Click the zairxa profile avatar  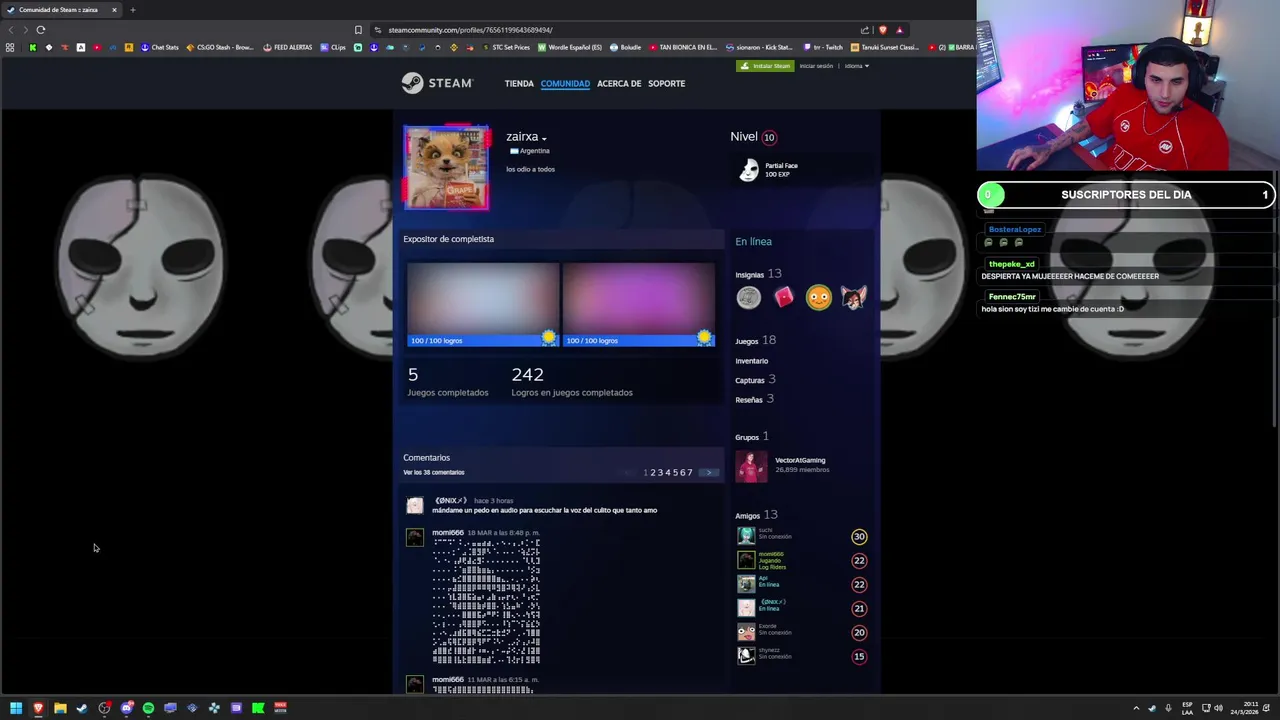[x=446, y=168]
